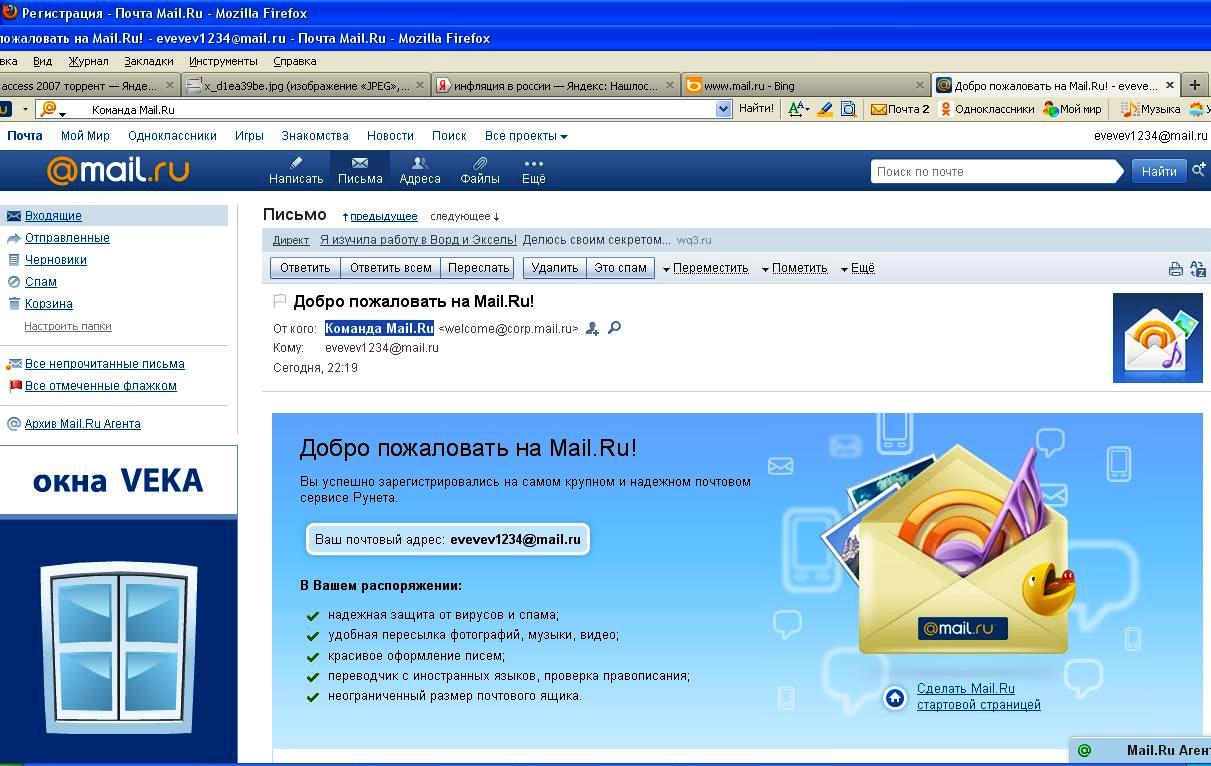Open Файлы paperclip icon
Screen dimensions: 1211x766
480,170
